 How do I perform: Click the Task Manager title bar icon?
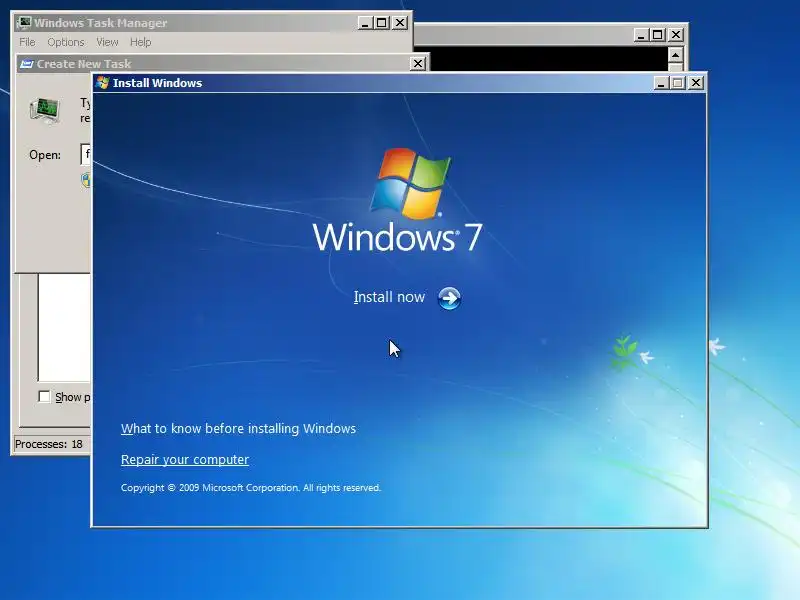[x=24, y=23]
